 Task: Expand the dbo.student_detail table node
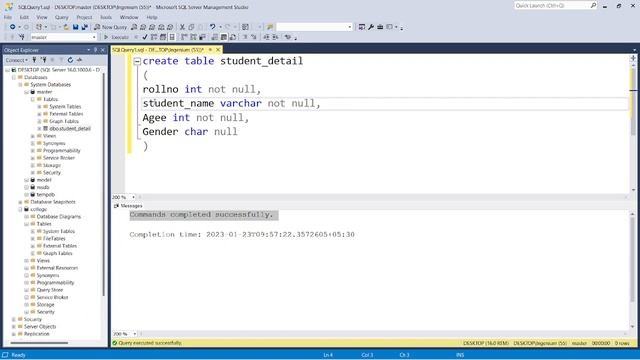click(40, 129)
